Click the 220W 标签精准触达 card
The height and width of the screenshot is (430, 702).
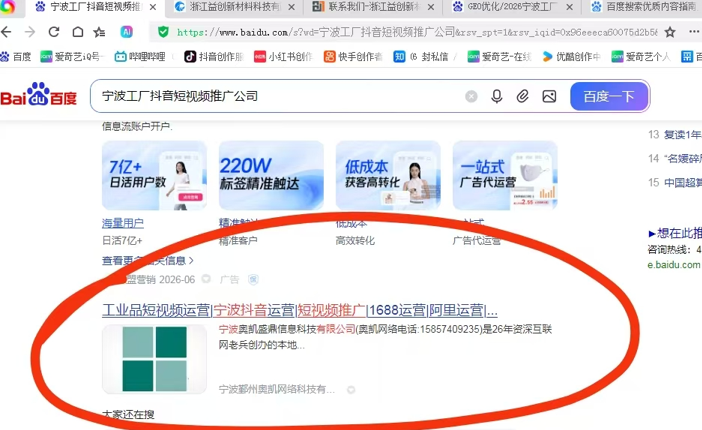pos(271,176)
